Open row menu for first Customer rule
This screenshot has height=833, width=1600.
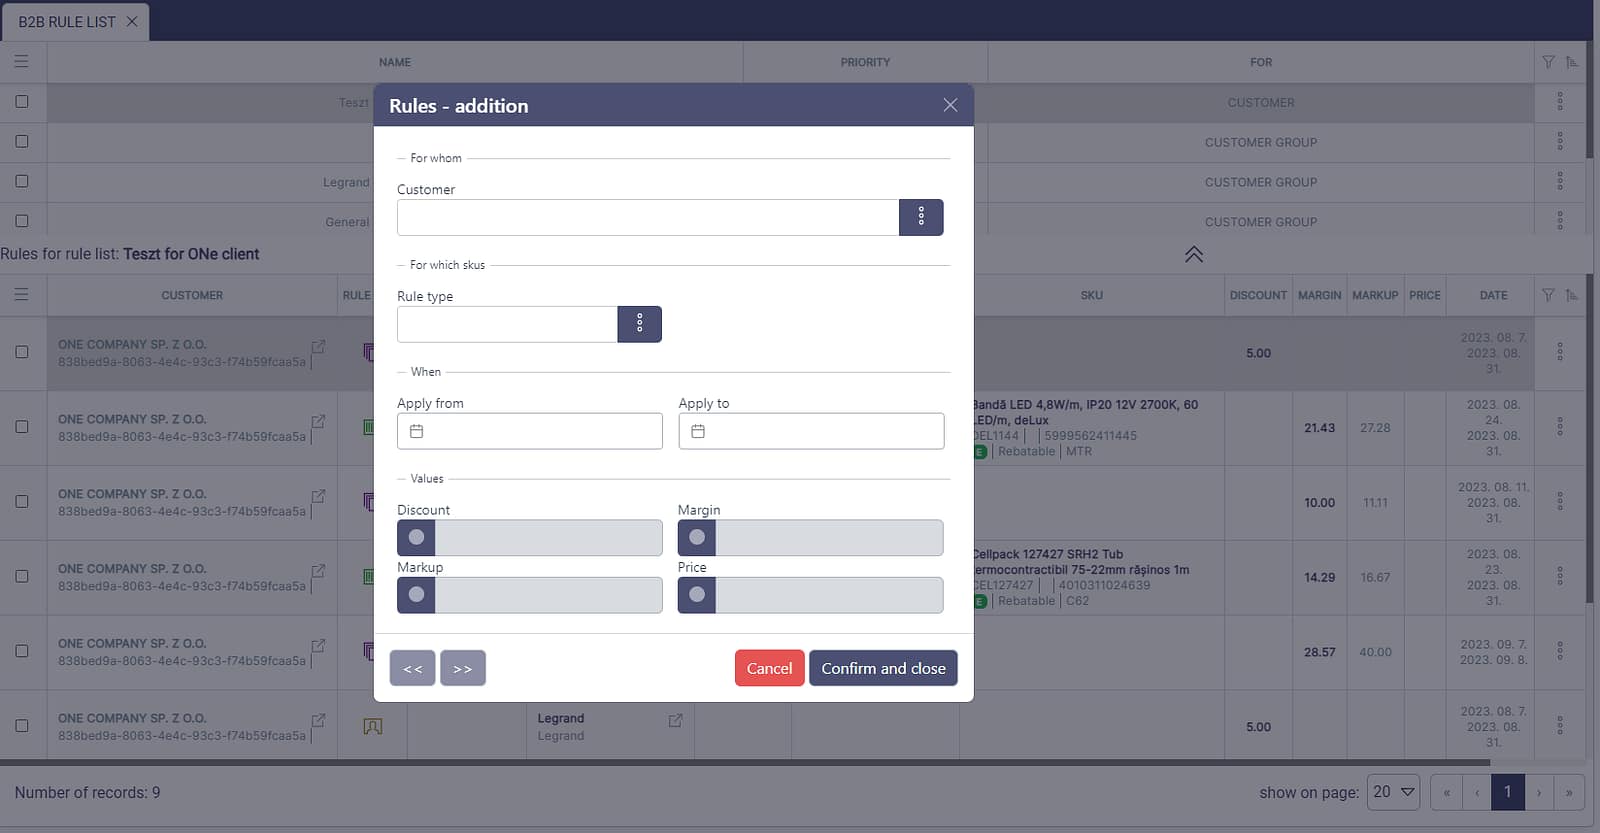point(1559,102)
